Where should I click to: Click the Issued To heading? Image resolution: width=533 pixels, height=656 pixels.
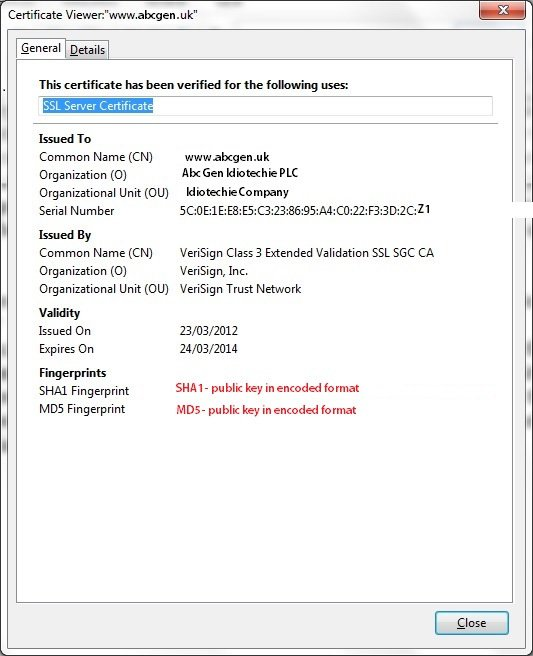(x=65, y=138)
